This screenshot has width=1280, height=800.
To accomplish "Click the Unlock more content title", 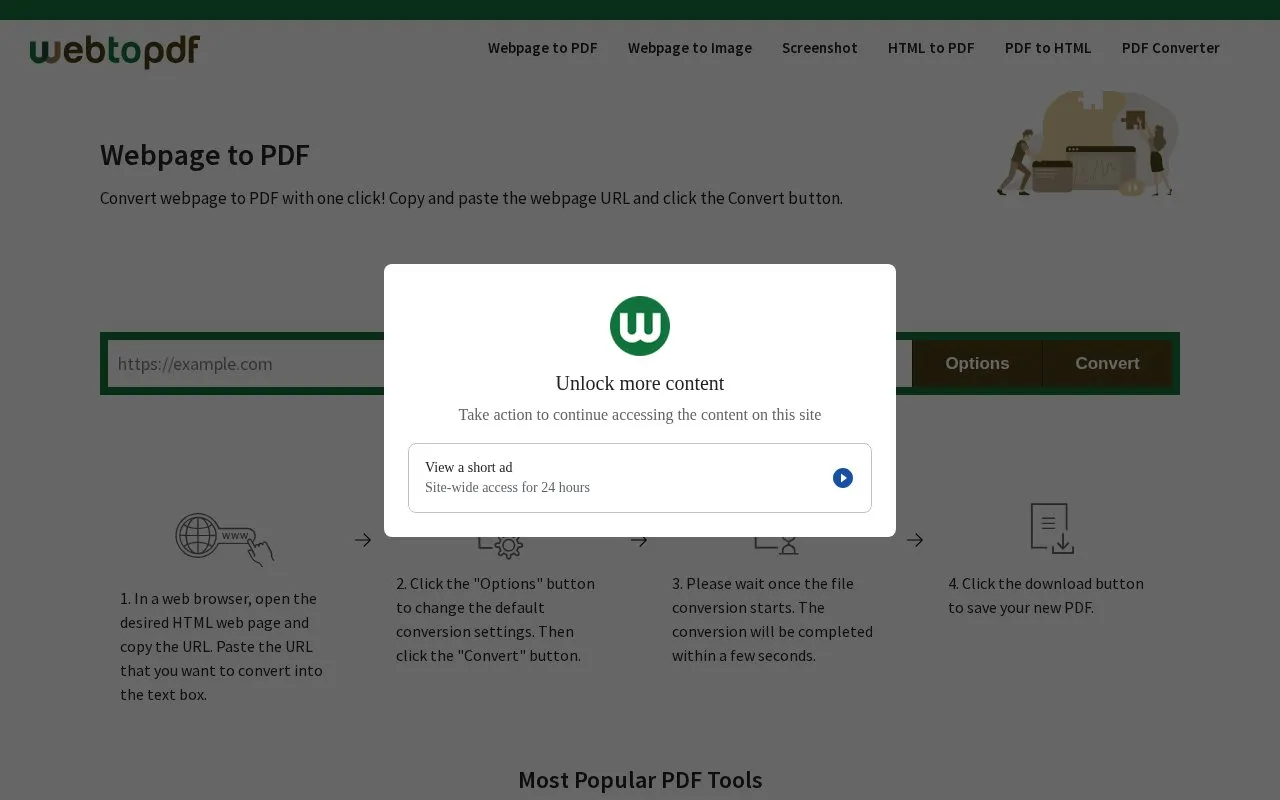I will pyautogui.click(x=640, y=383).
